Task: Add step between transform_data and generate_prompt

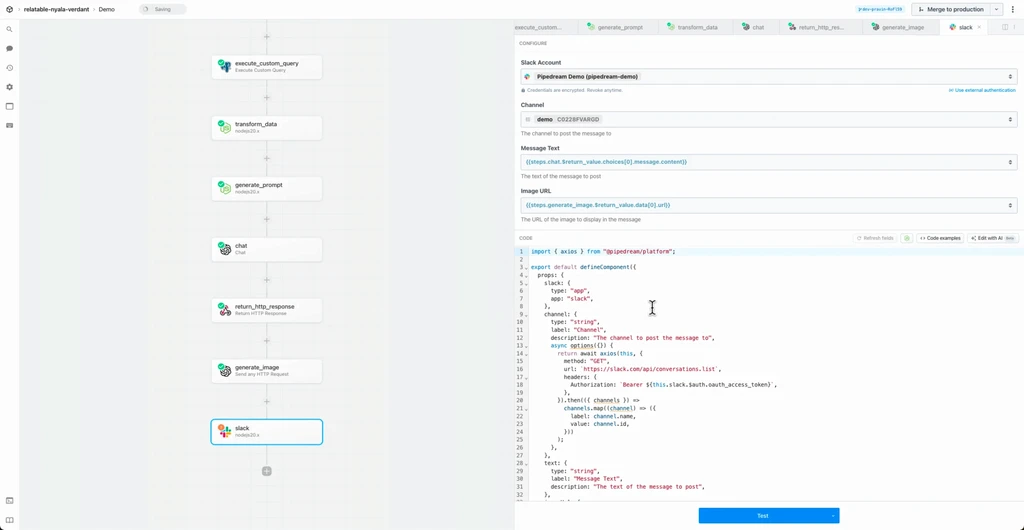Action: pos(266,158)
